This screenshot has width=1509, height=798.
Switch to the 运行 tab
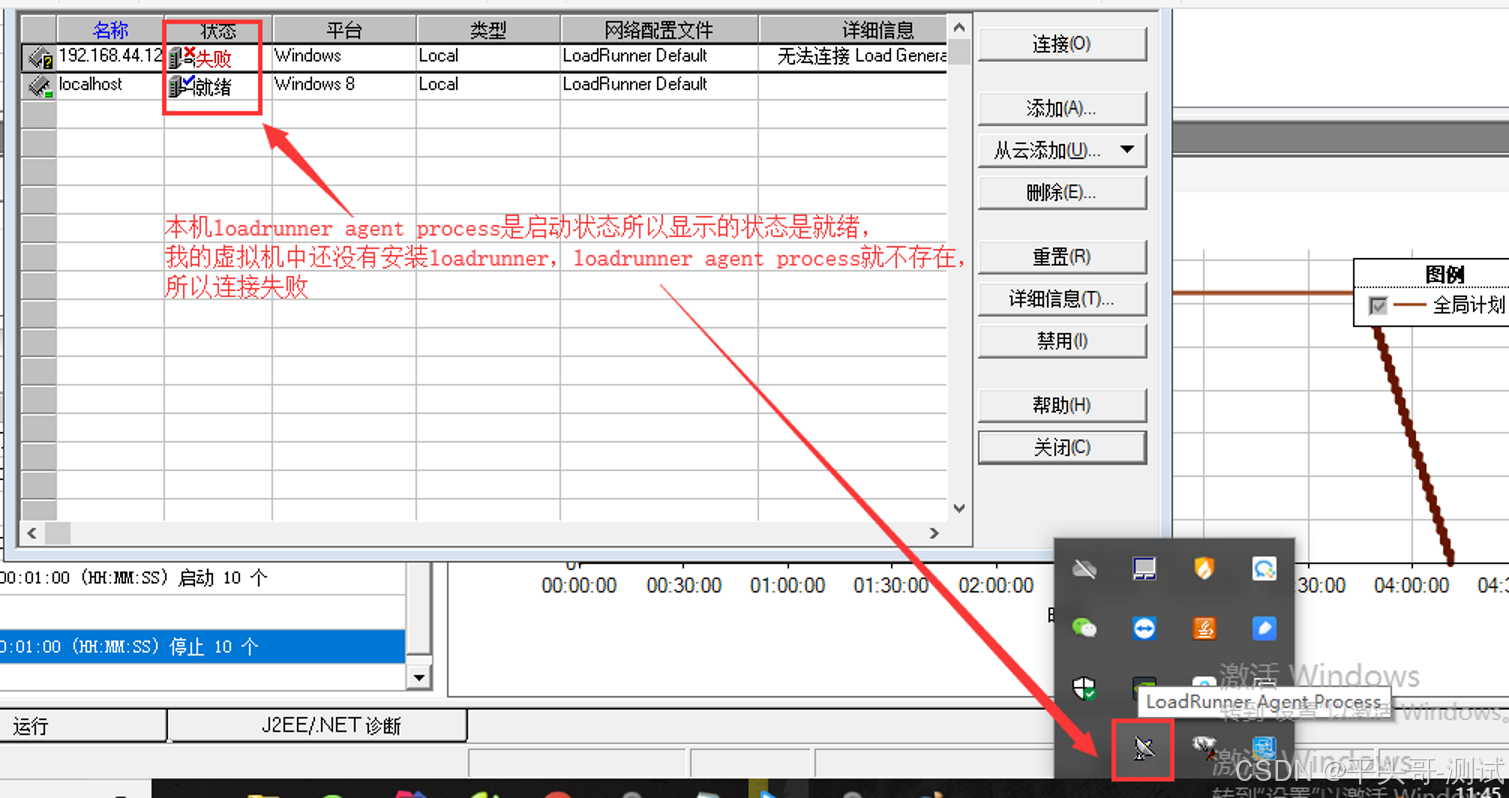point(82,725)
